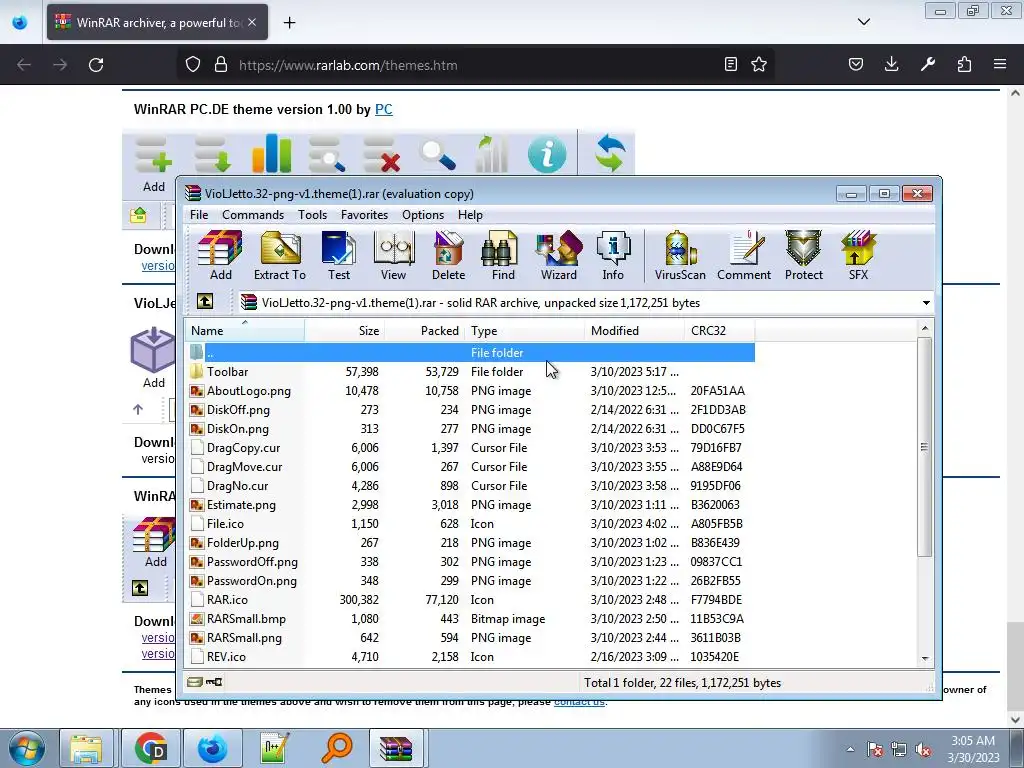The image size is (1024, 768).
Task: Select the REV.ico file row
Action: [x=470, y=656]
